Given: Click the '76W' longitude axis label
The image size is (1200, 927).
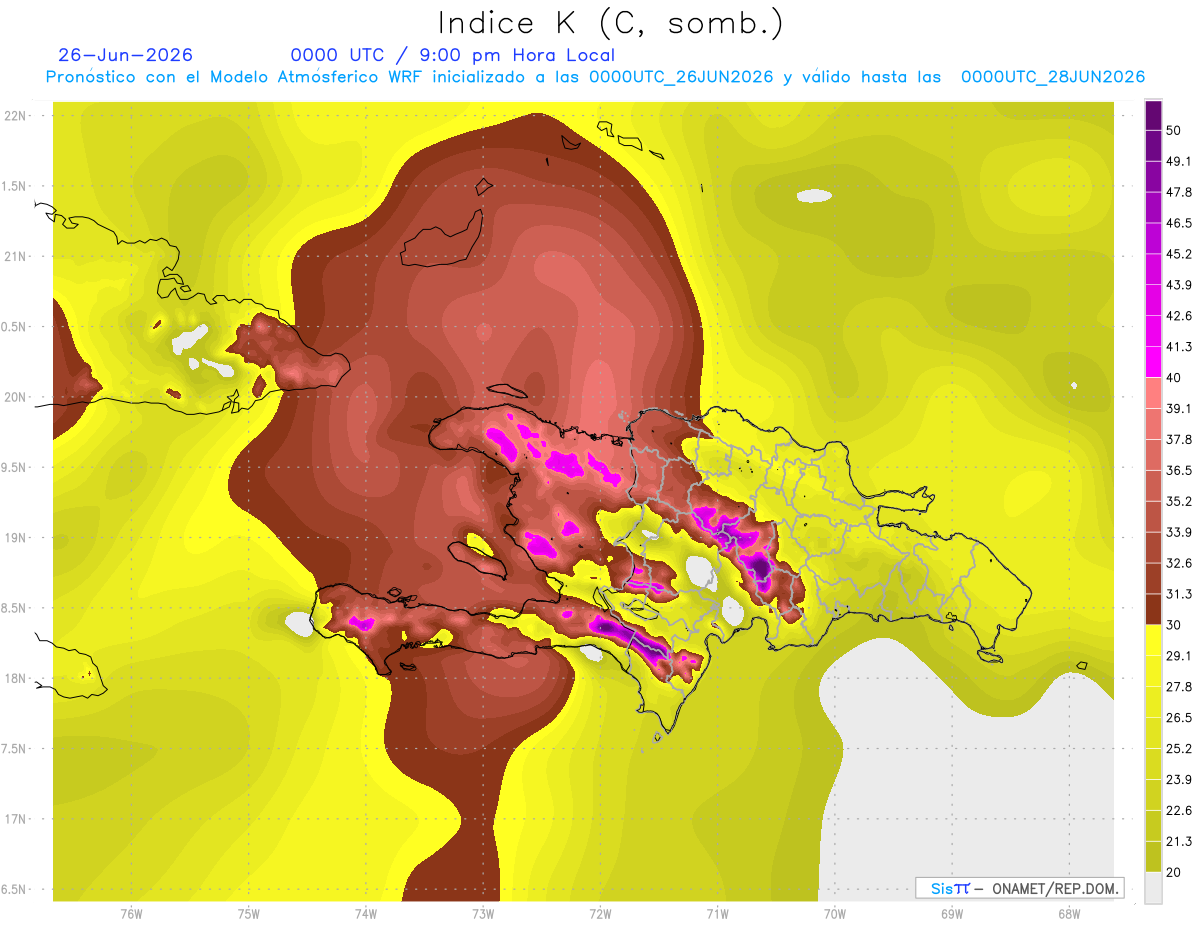Looking at the screenshot, I should pyautogui.click(x=131, y=914).
